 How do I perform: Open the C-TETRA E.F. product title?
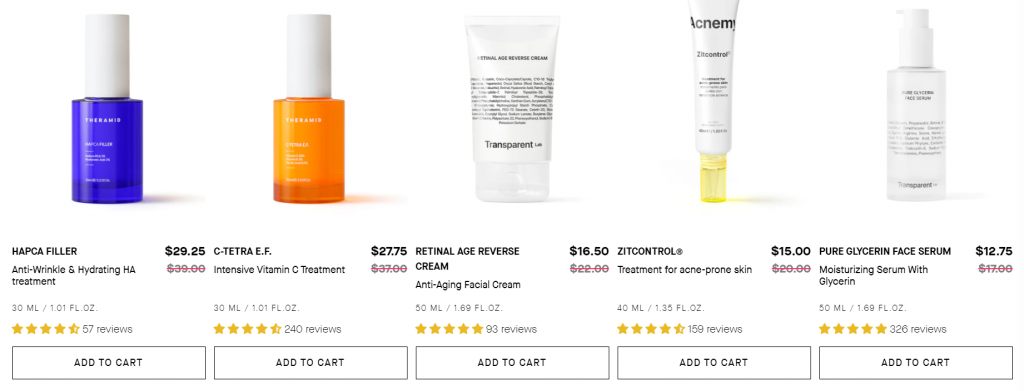(242, 251)
